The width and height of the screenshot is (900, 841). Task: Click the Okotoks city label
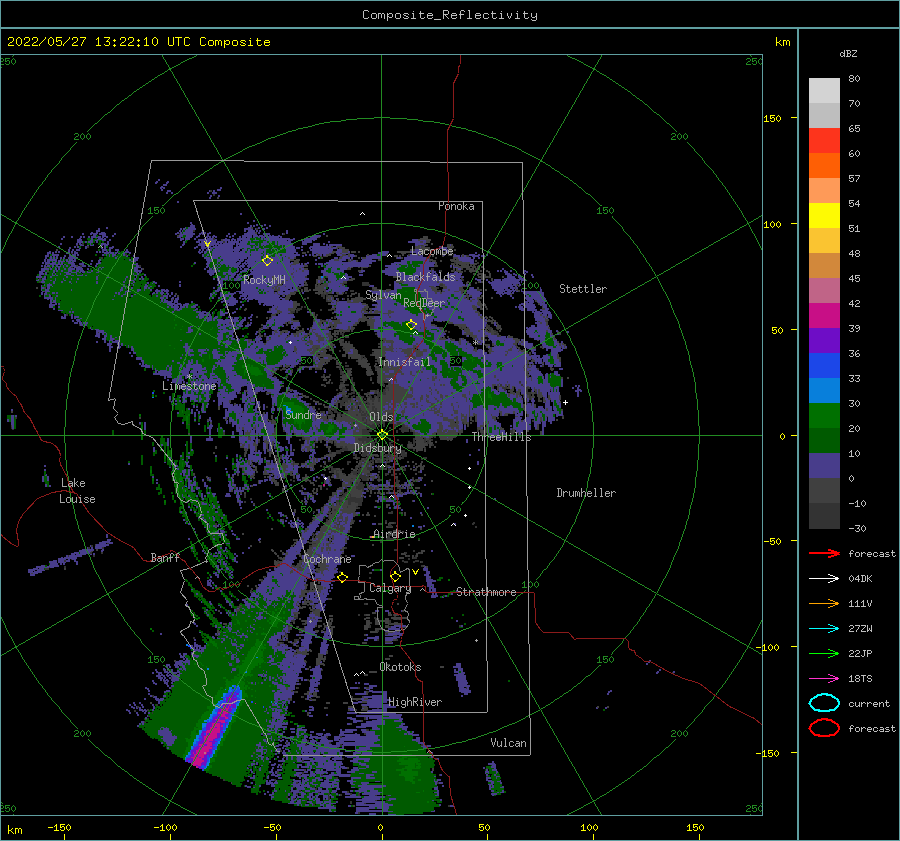[400, 667]
